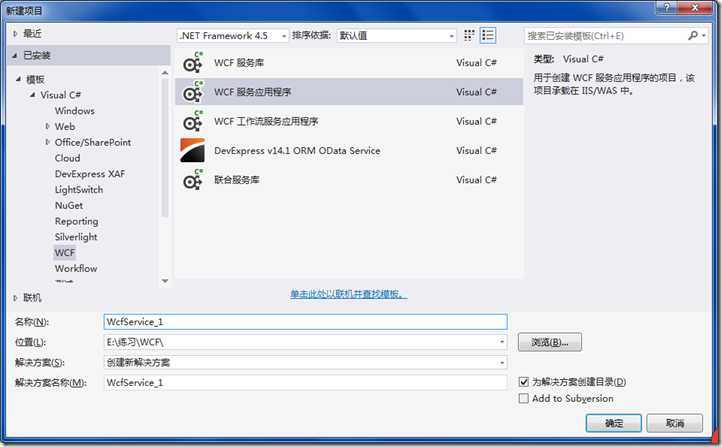
Task: Click link to search templates online
Action: click(x=349, y=294)
